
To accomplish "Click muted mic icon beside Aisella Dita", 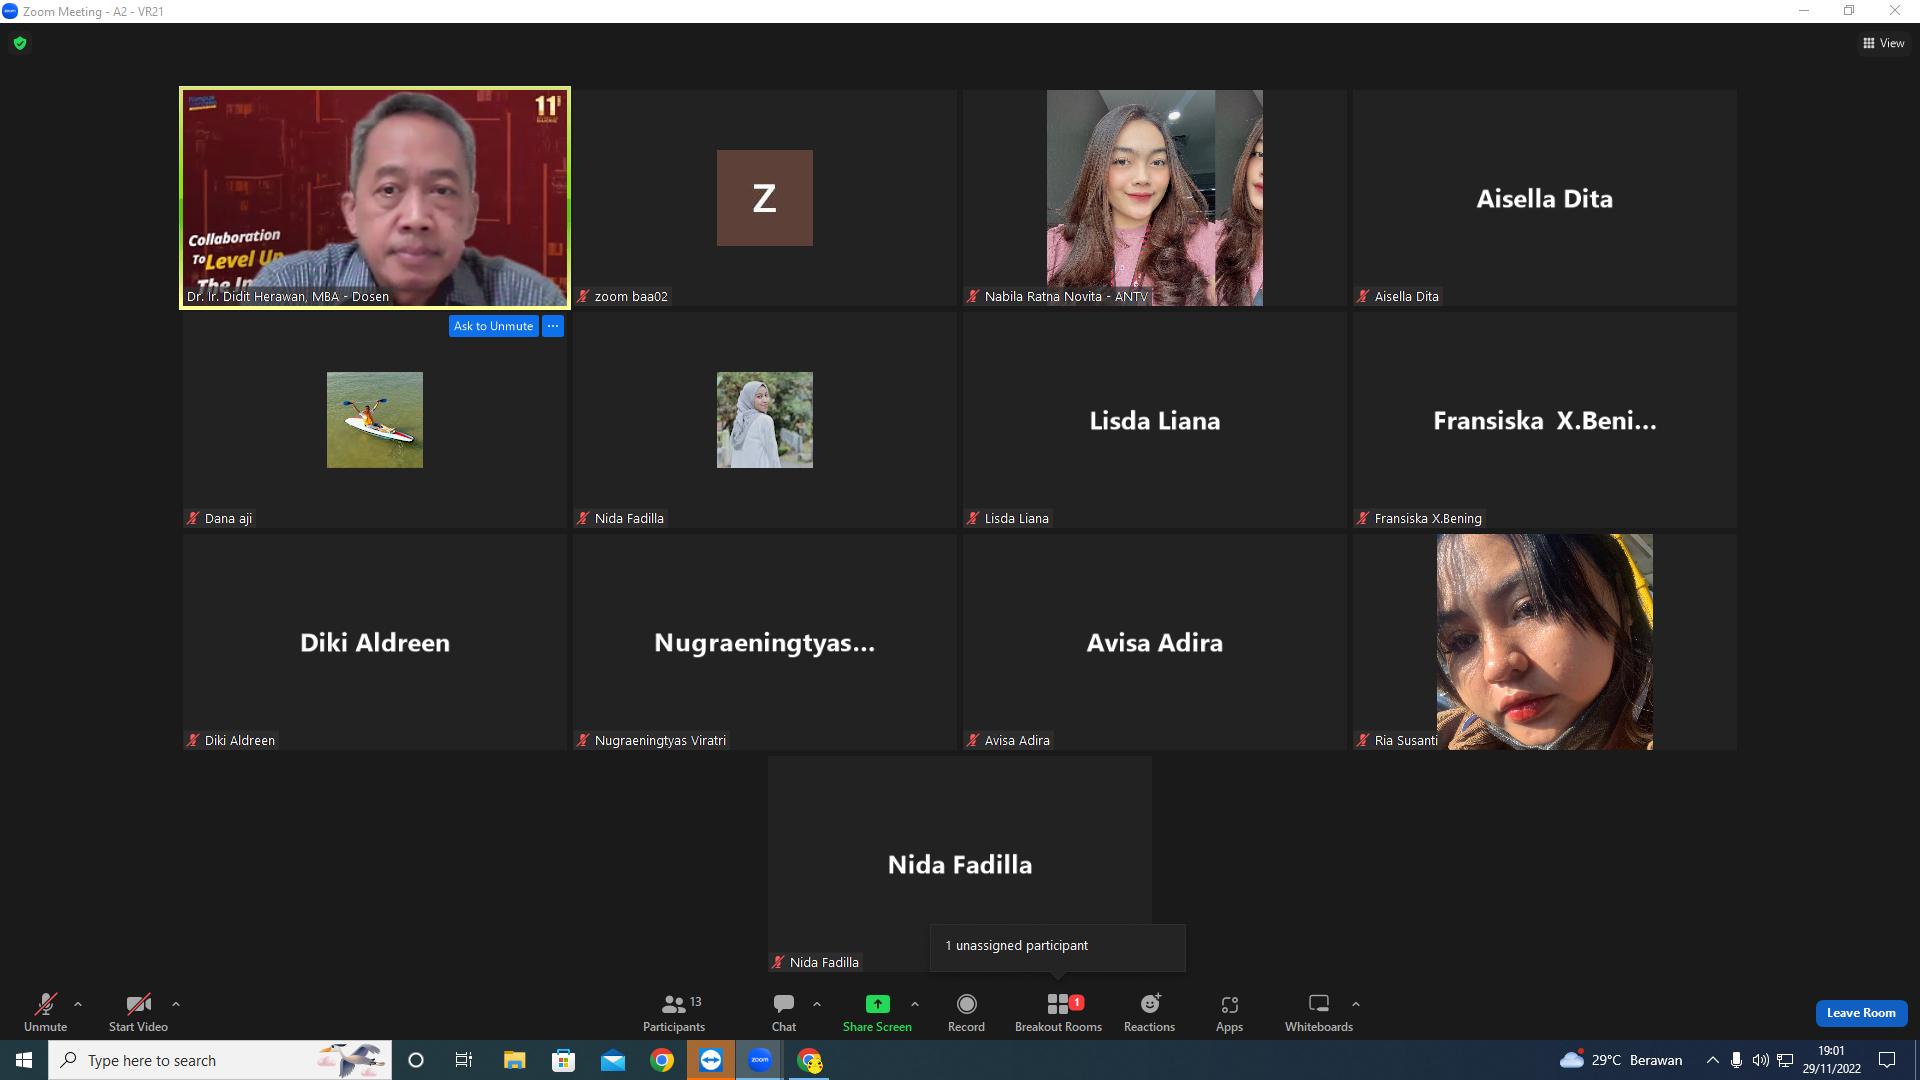I will [1363, 296].
